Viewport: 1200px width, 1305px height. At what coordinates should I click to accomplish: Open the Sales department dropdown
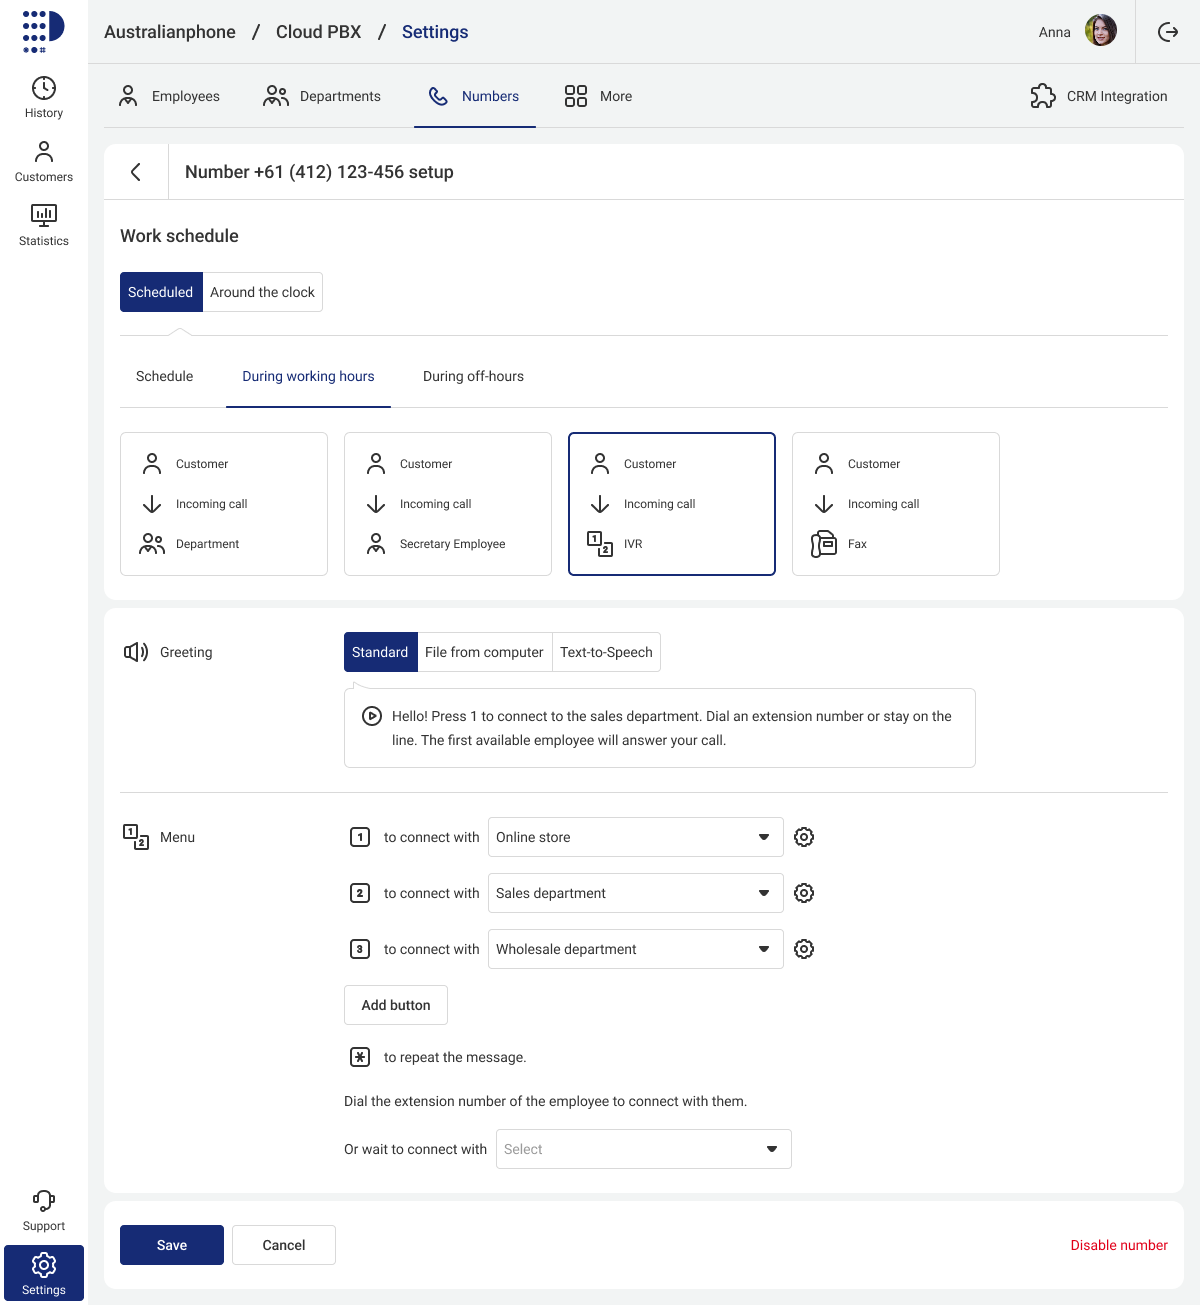click(636, 893)
